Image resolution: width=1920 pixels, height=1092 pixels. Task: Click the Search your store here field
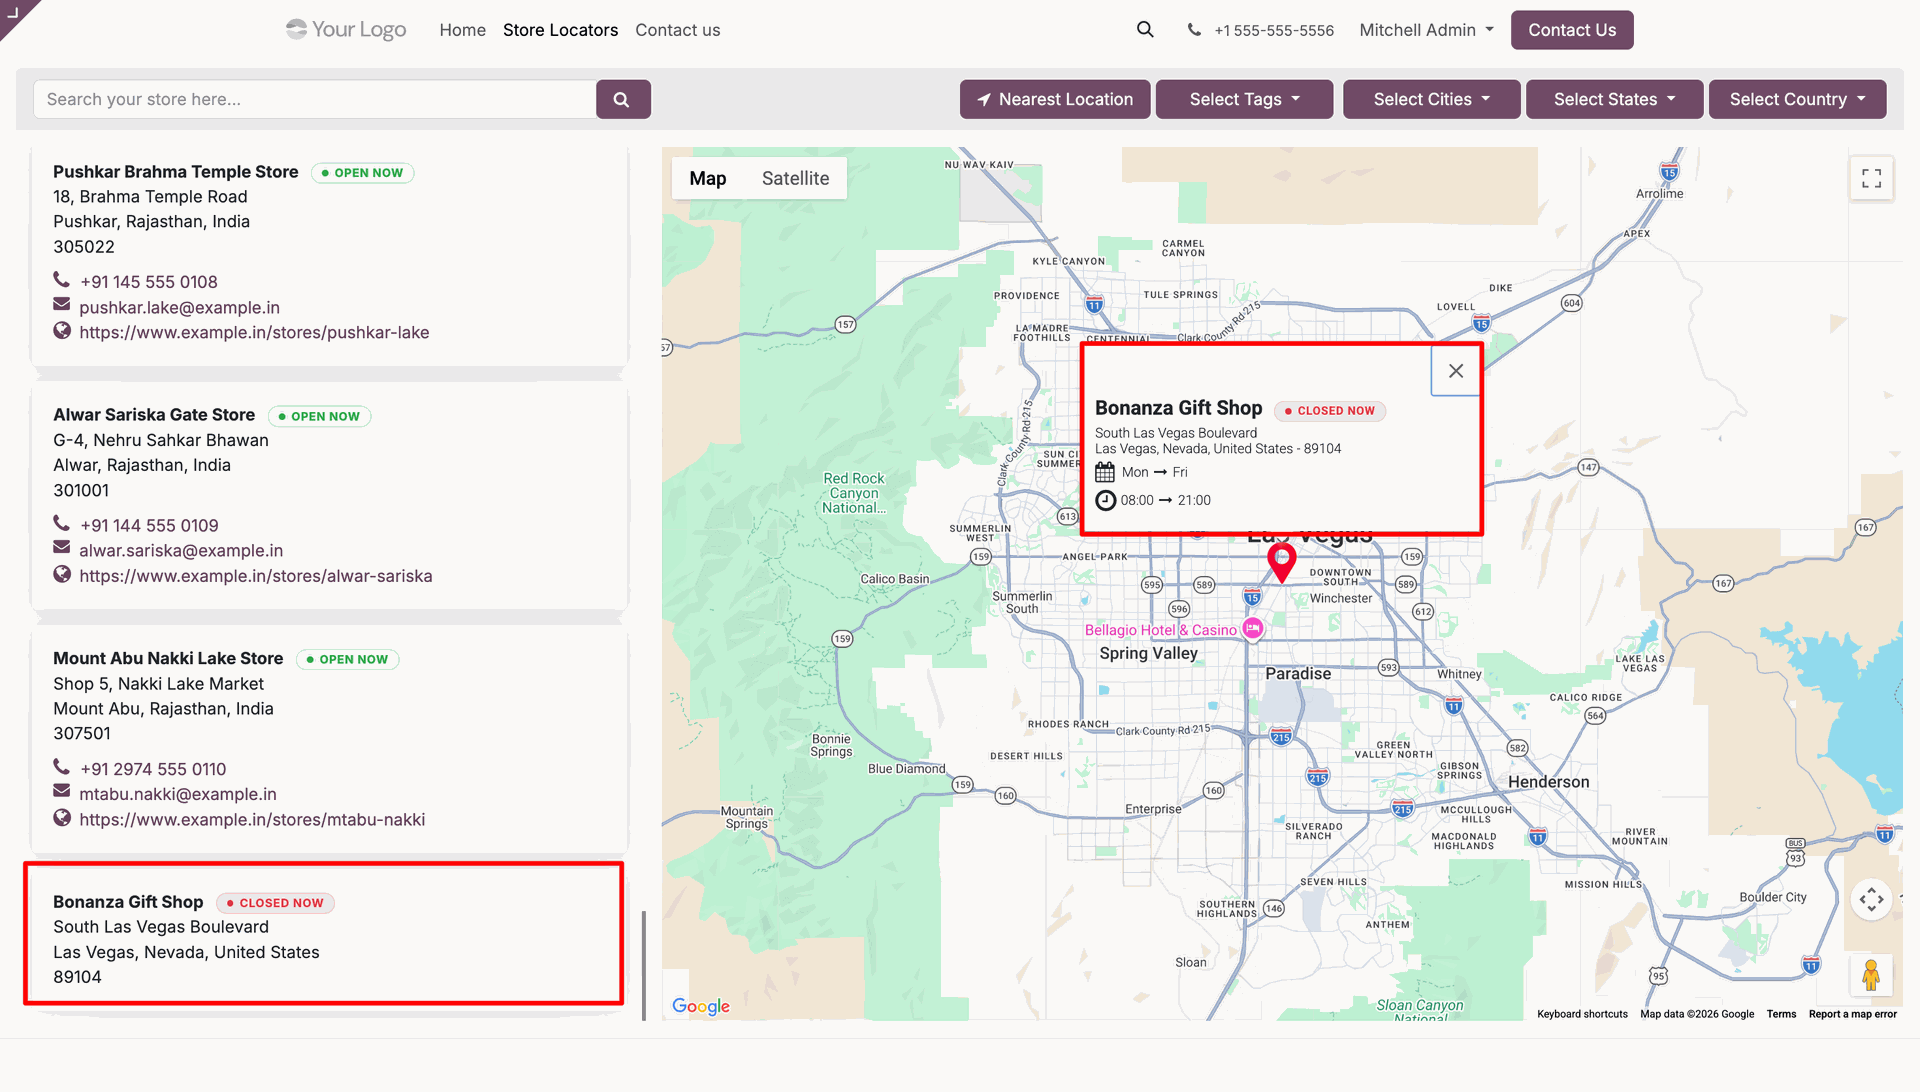tap(315, 100)
